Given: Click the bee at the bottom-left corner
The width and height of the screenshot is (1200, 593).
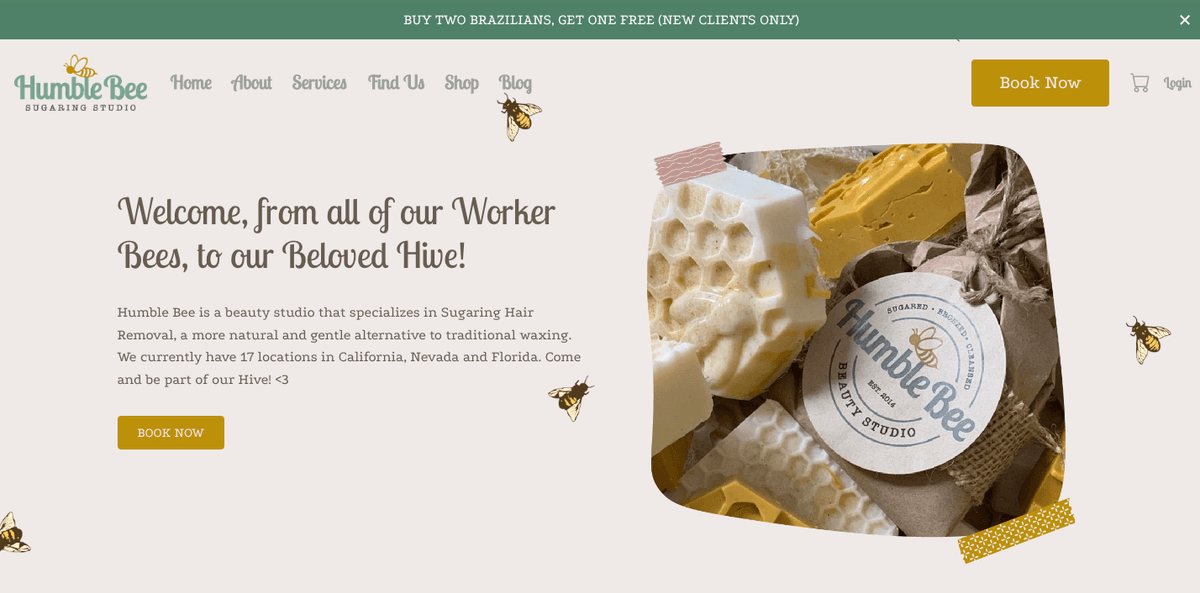Looking at the screenshot, I should (13, 533).
